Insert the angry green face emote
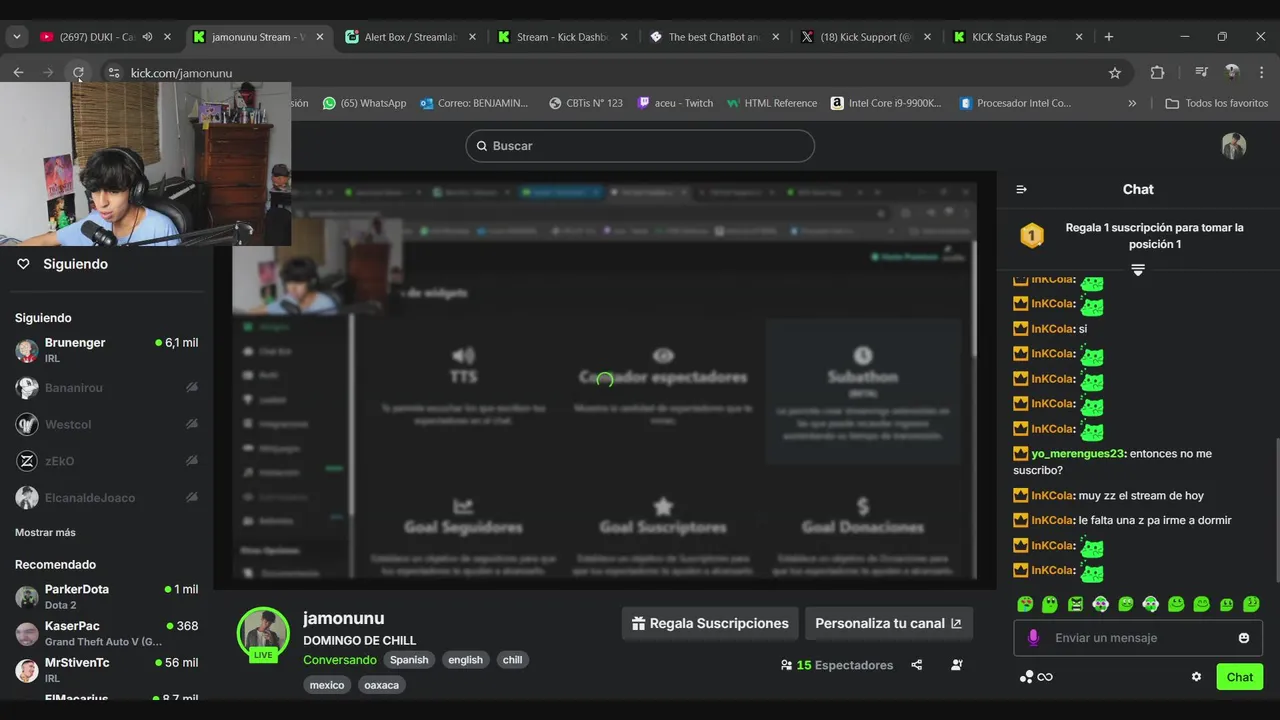Screen dimensions: 1280x720 (x=1075, y=604)
